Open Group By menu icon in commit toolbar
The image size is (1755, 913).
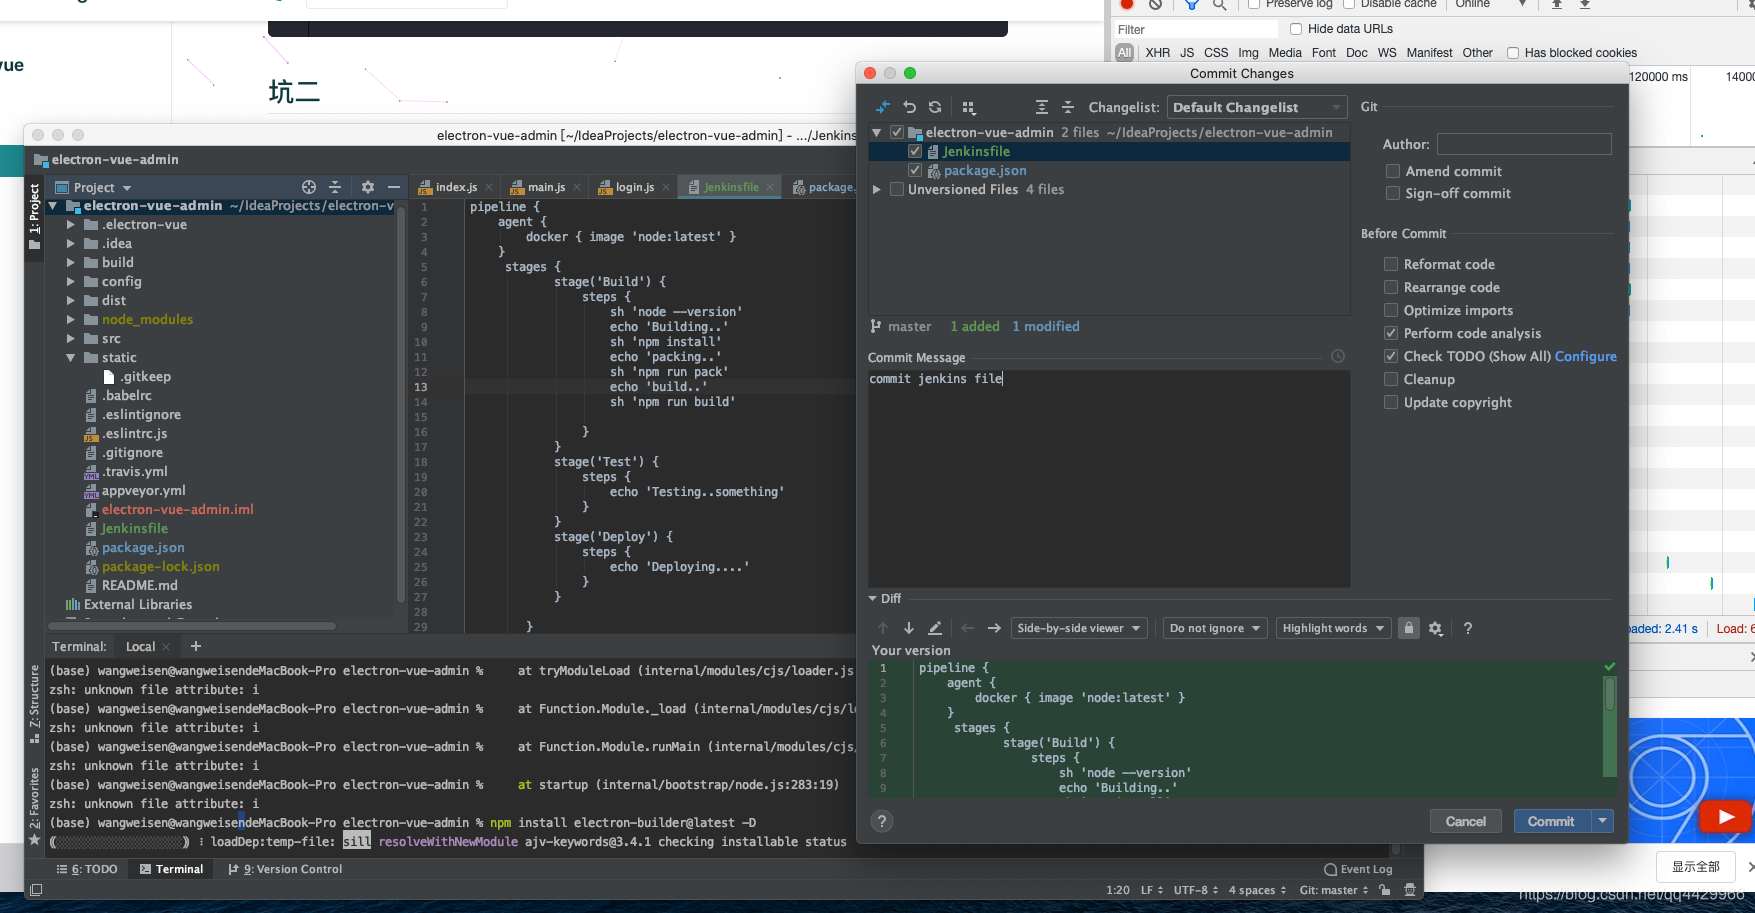point(968,107)
